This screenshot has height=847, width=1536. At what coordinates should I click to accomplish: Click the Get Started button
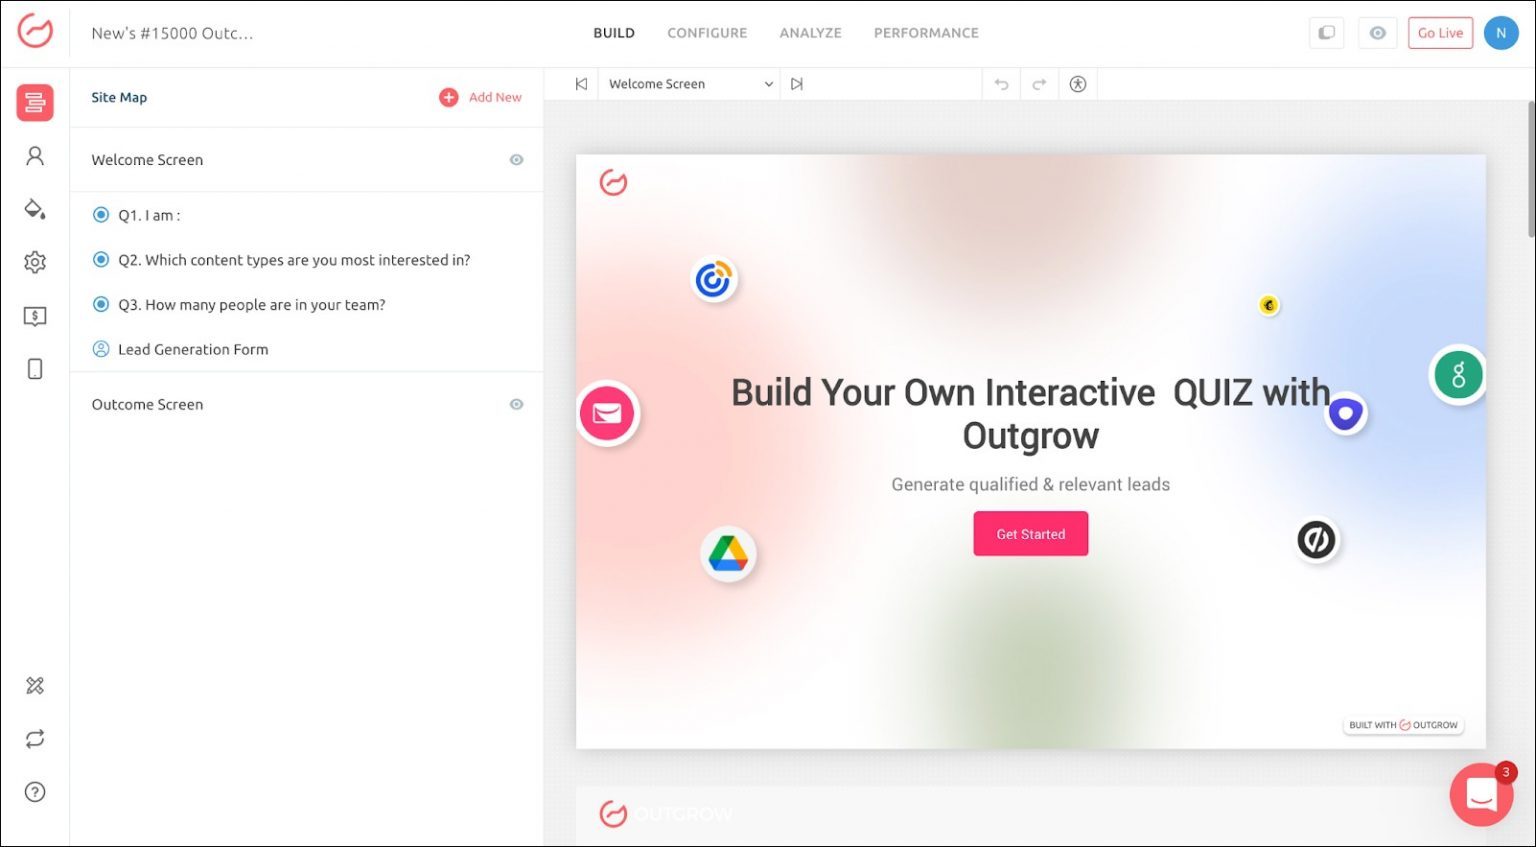1030,534
